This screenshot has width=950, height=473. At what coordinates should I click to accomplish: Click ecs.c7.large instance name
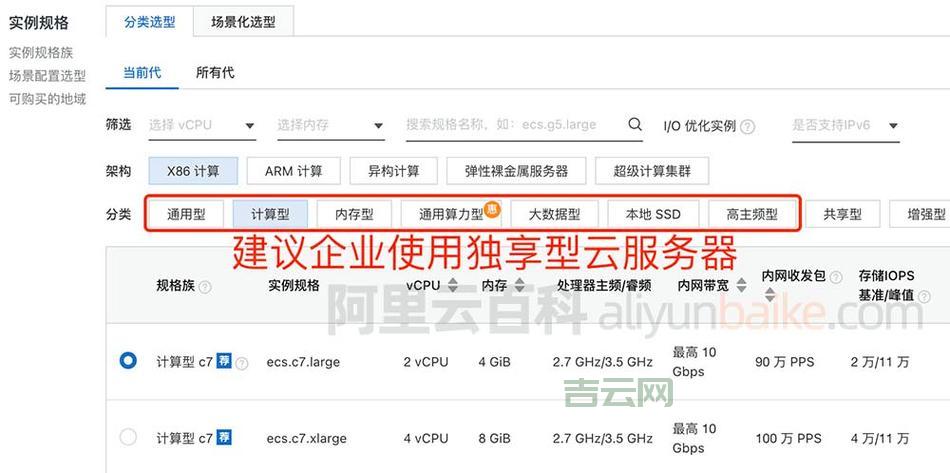[303, 362]
